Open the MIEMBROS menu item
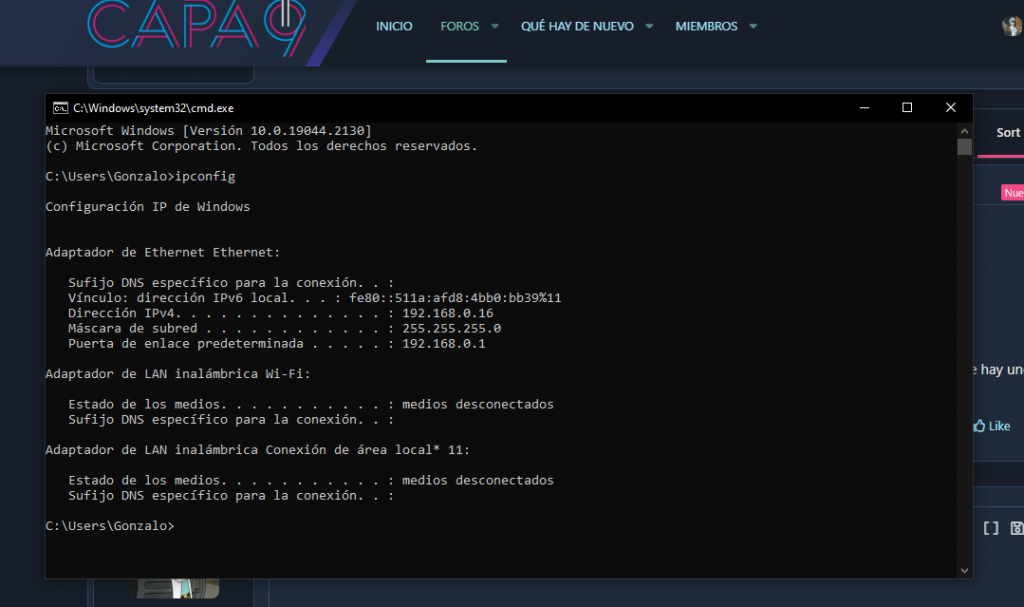This screenshot has height=607, width=1024. [706, 26]
